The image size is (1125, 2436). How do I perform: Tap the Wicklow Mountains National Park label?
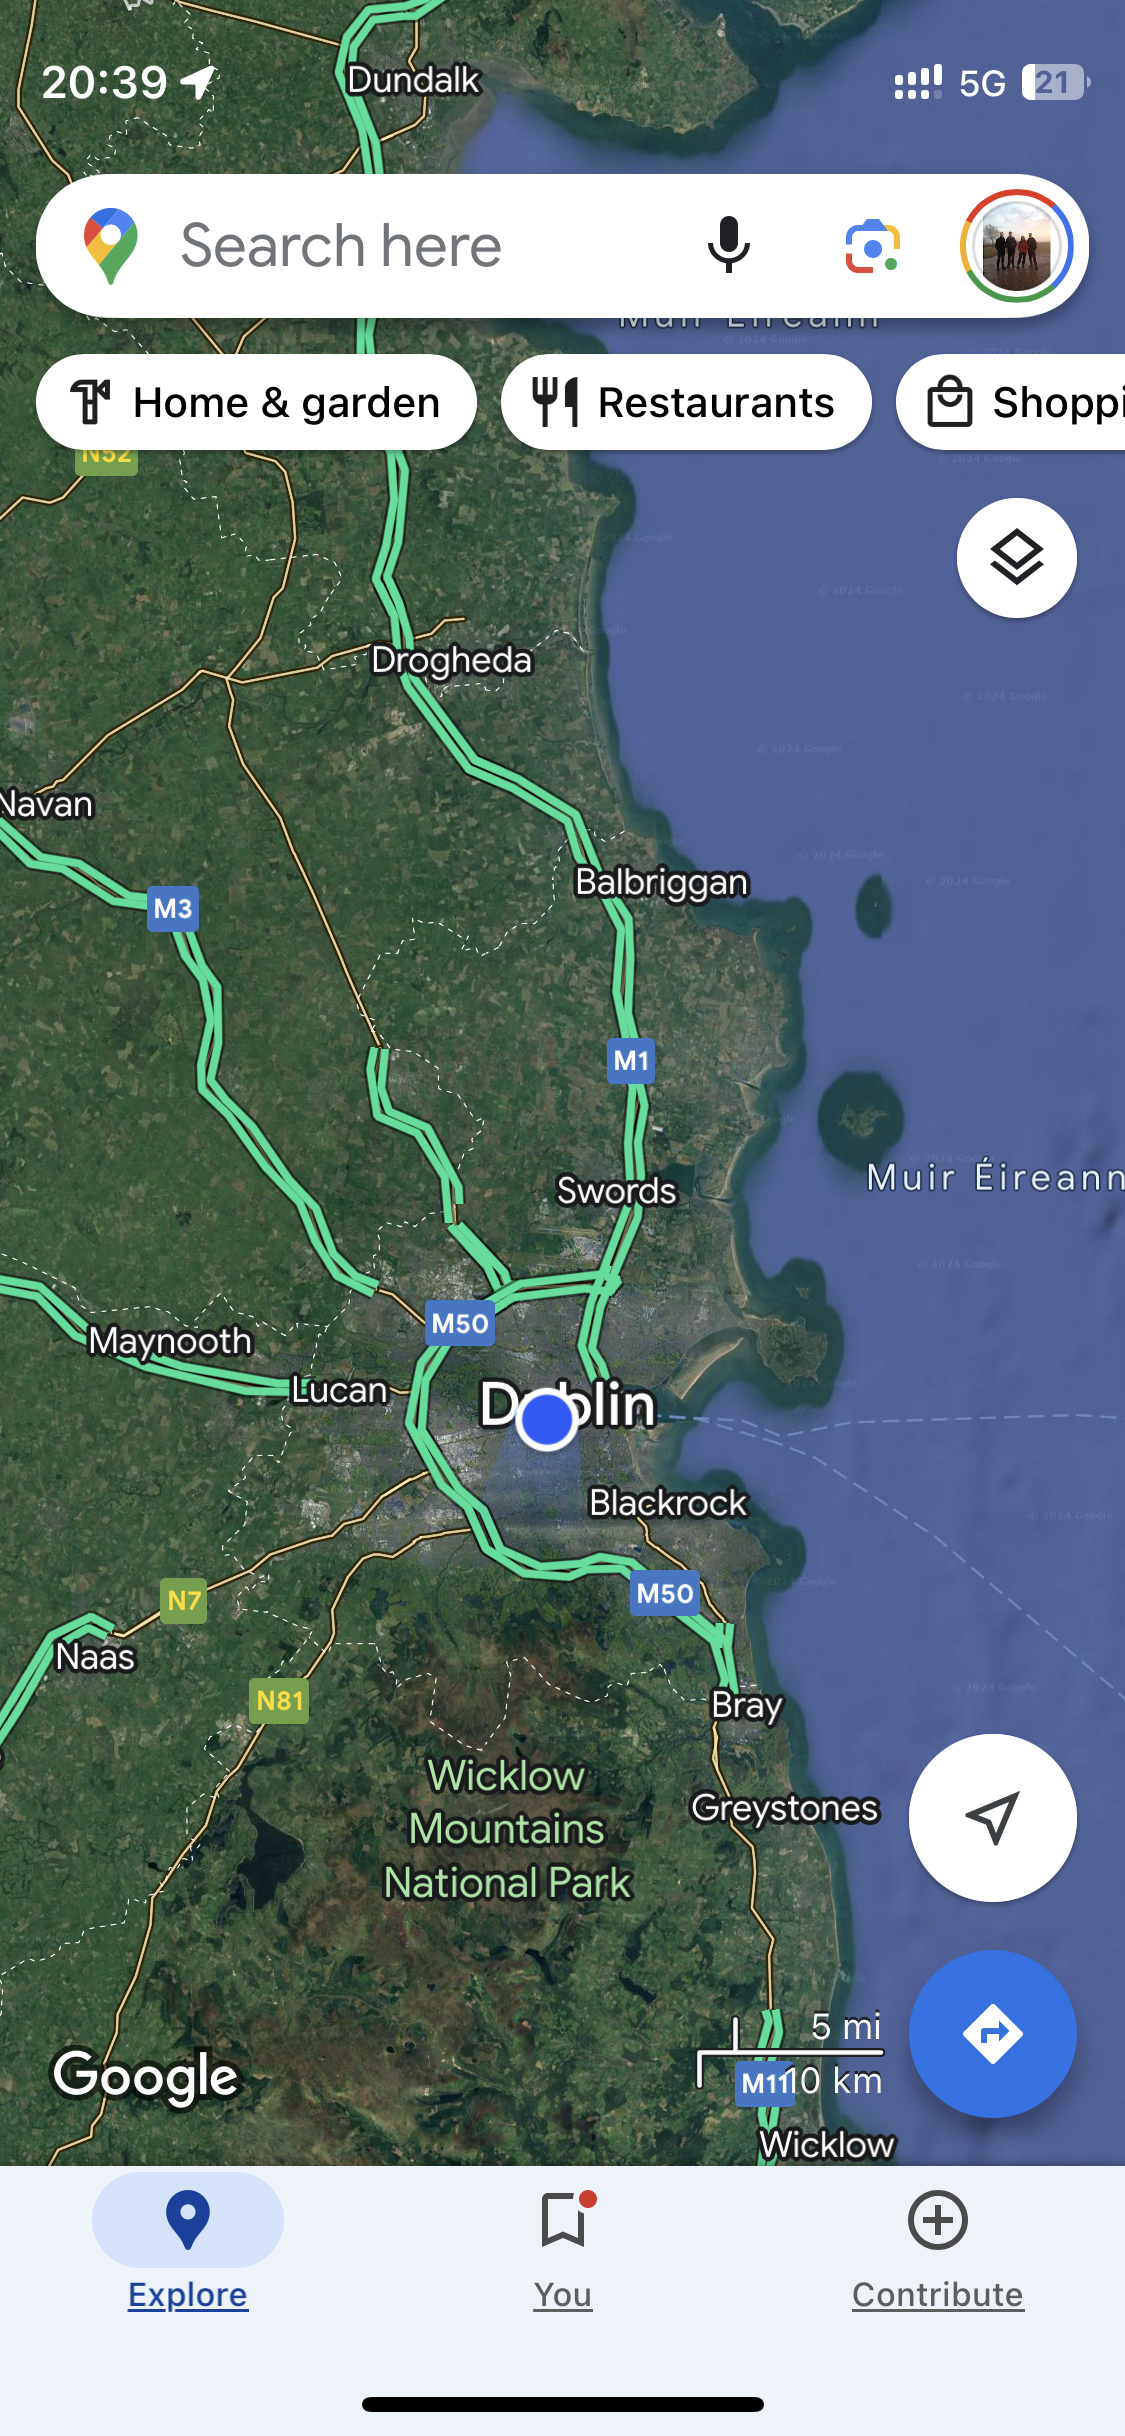(508, 1829)
